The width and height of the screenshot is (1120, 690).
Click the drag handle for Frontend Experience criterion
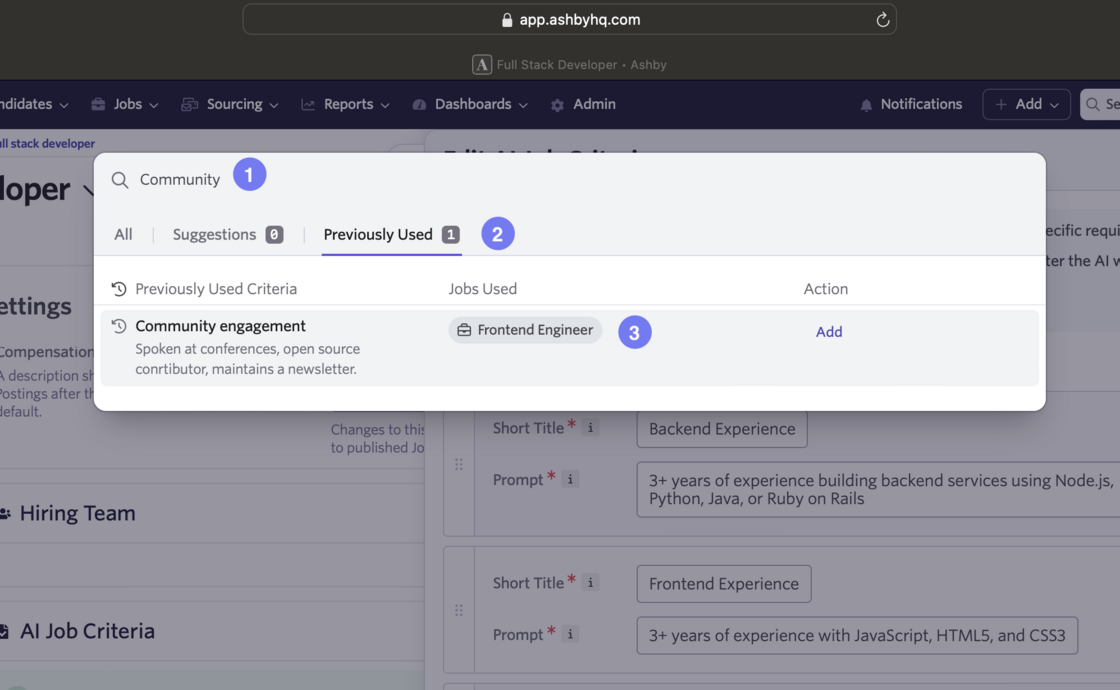tap(459, 610)
